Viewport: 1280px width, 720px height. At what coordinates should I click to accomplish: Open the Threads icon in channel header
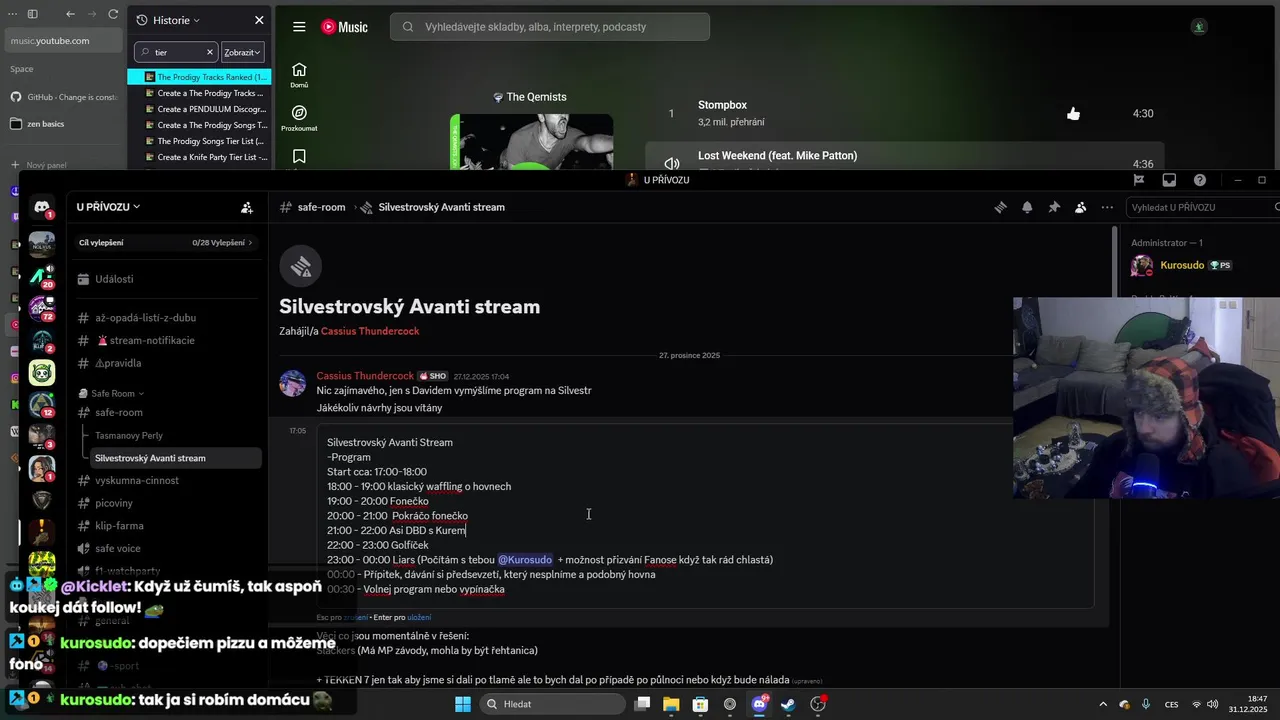point(1000,207)
